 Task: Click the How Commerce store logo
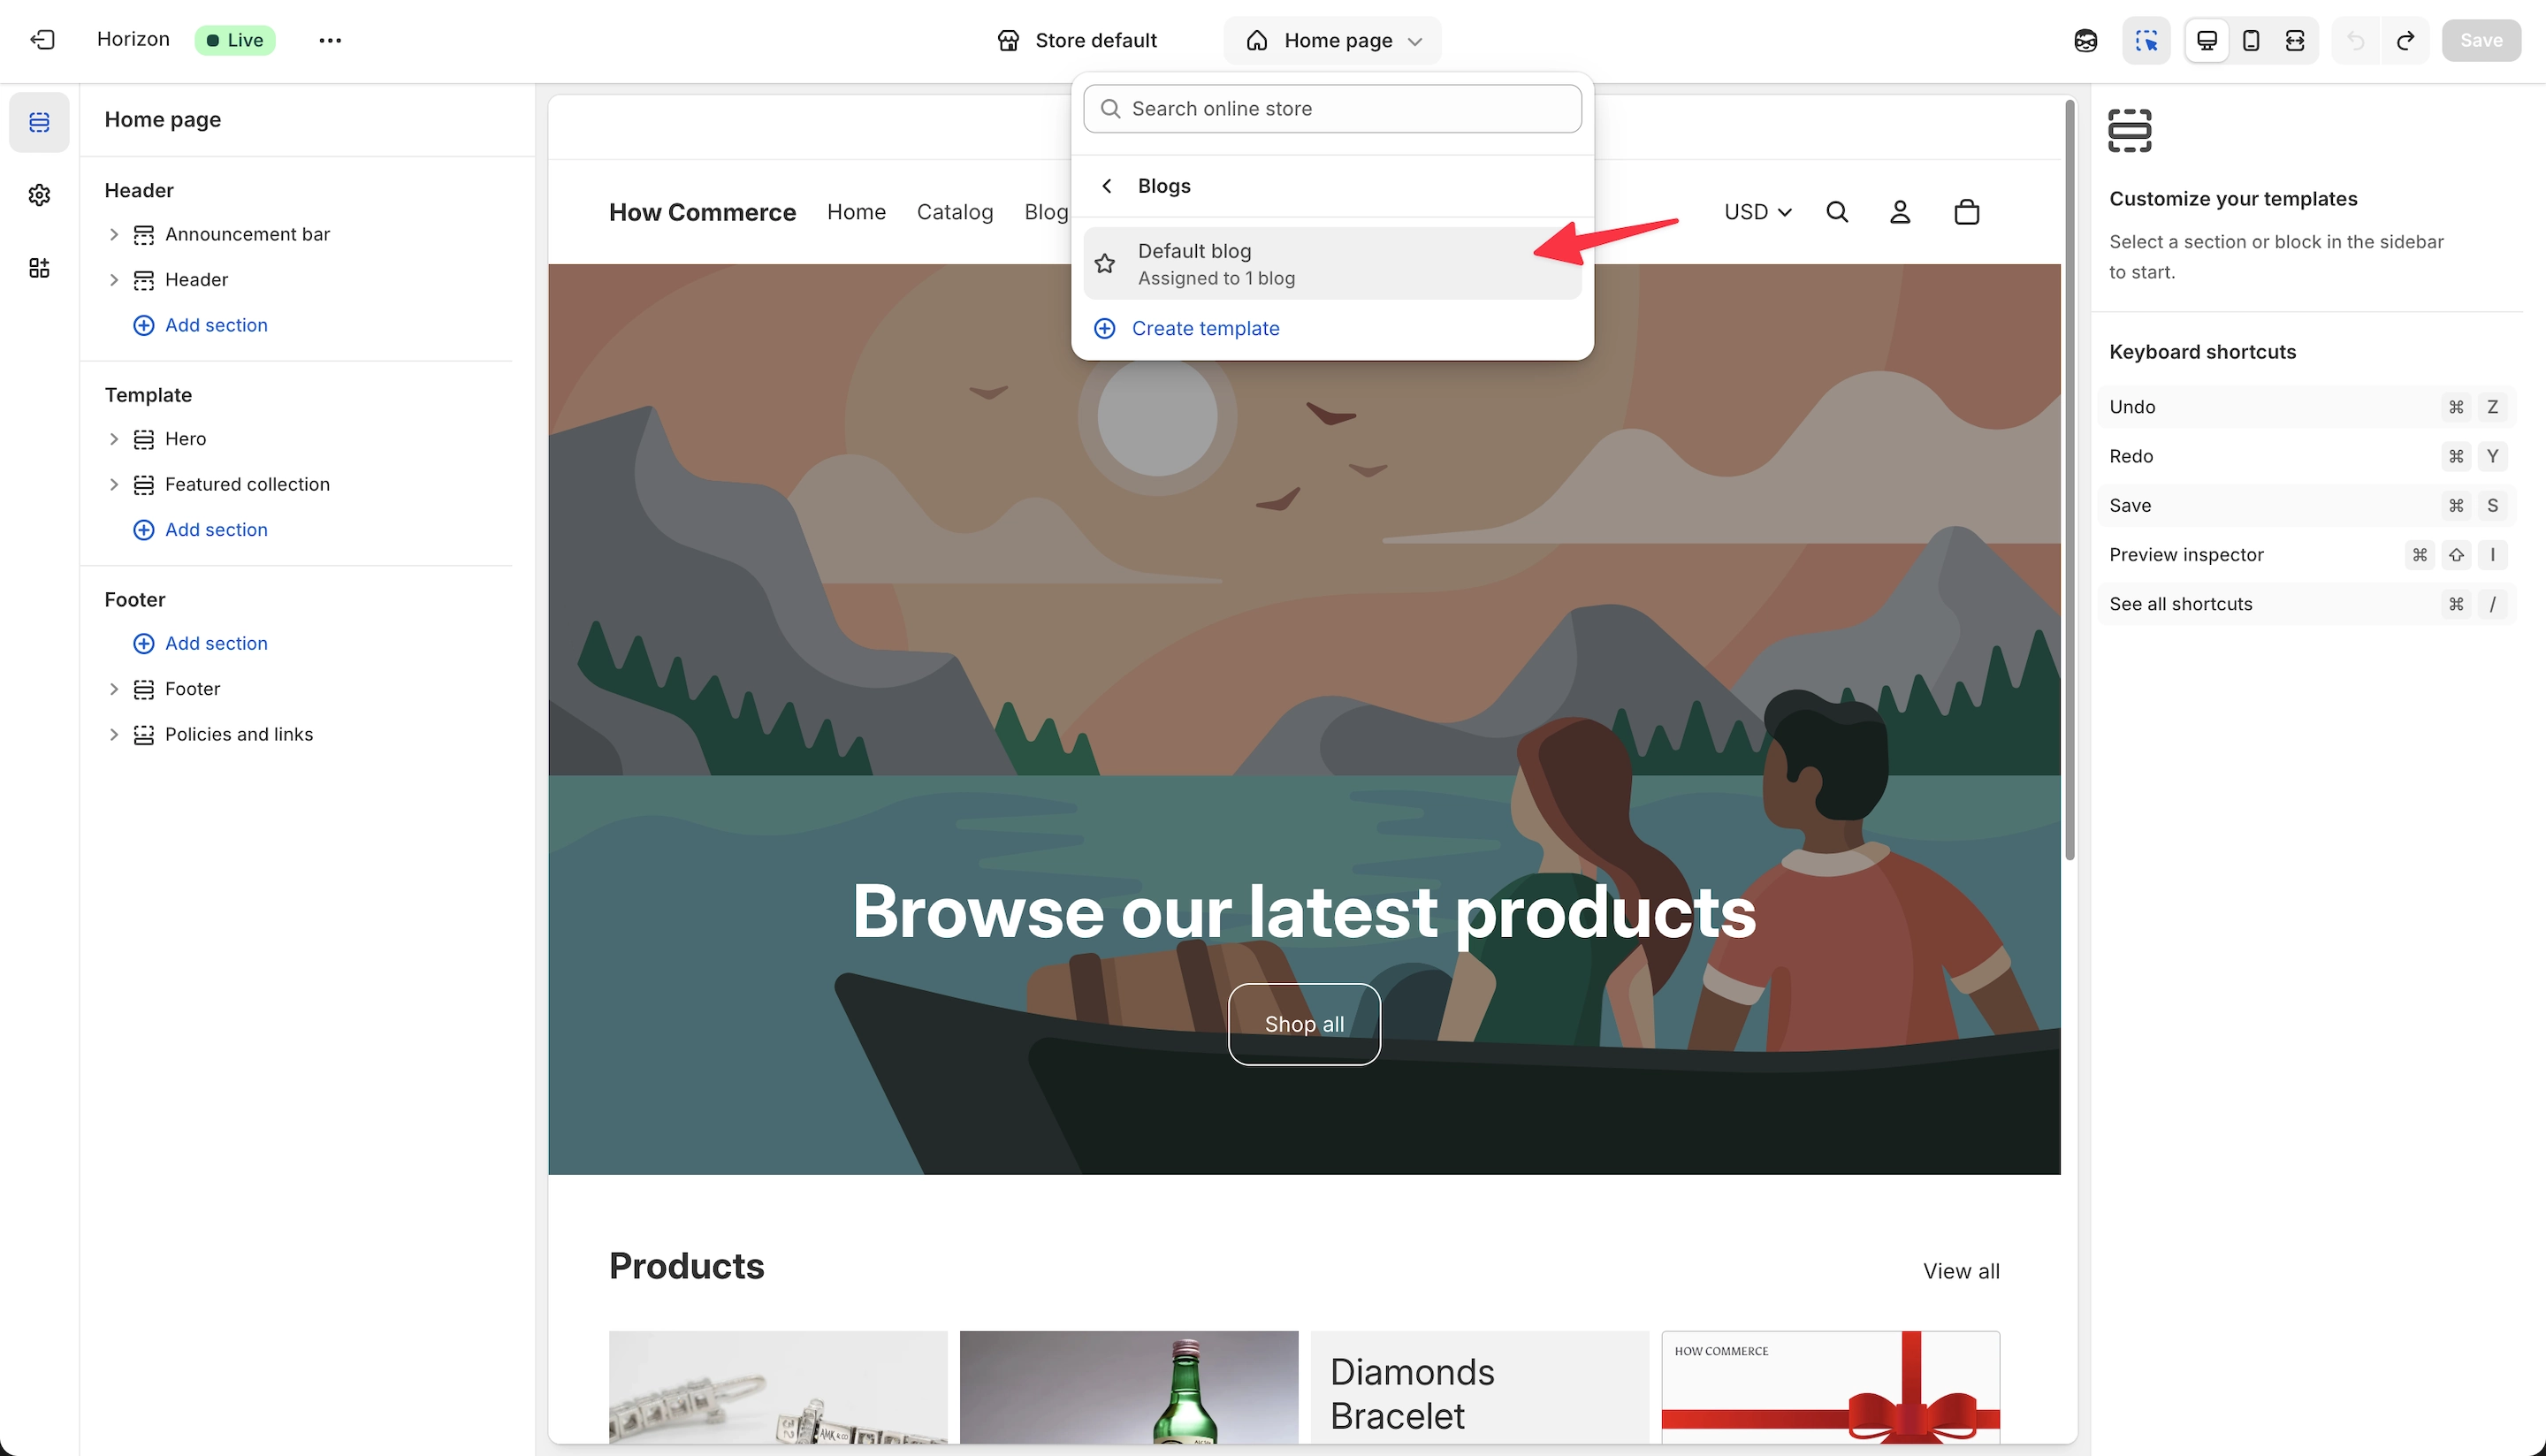click(x=702, y=212)
